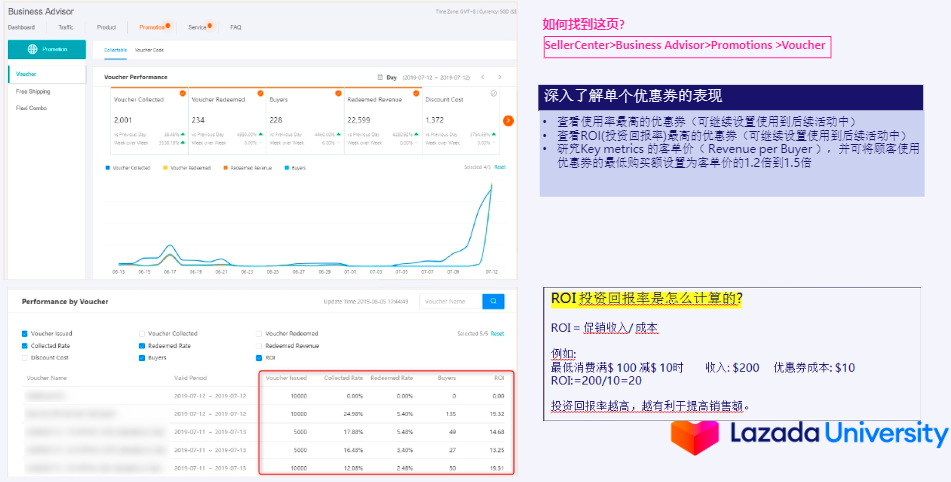951x482 pixels.
Task: Deselect the Voucher Redeemed metric card
Action: point(260,93)
